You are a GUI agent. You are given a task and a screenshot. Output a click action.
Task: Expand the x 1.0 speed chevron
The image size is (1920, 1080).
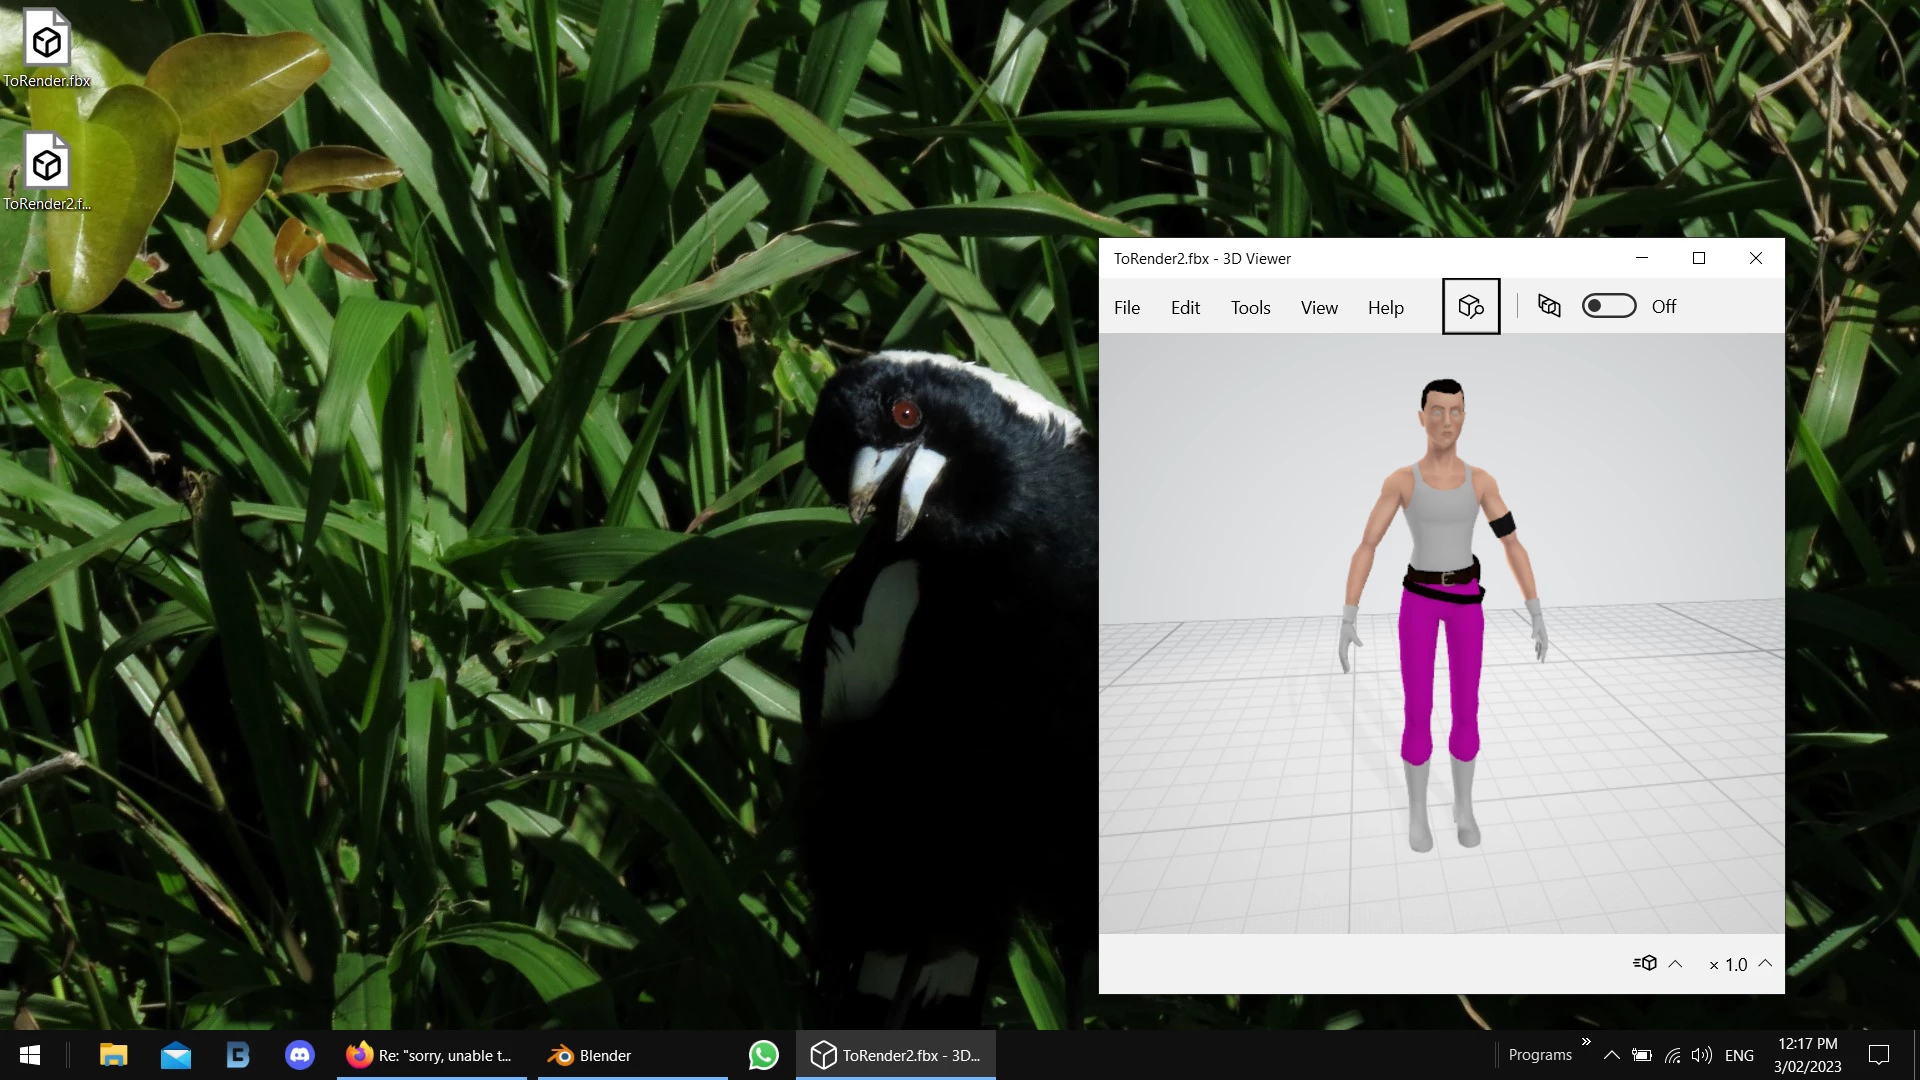(1765, 963)
